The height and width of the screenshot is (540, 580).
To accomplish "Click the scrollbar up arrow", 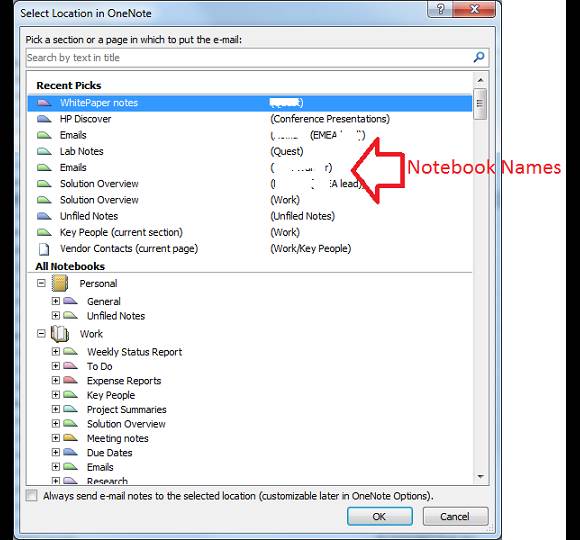I will point(480,80).
